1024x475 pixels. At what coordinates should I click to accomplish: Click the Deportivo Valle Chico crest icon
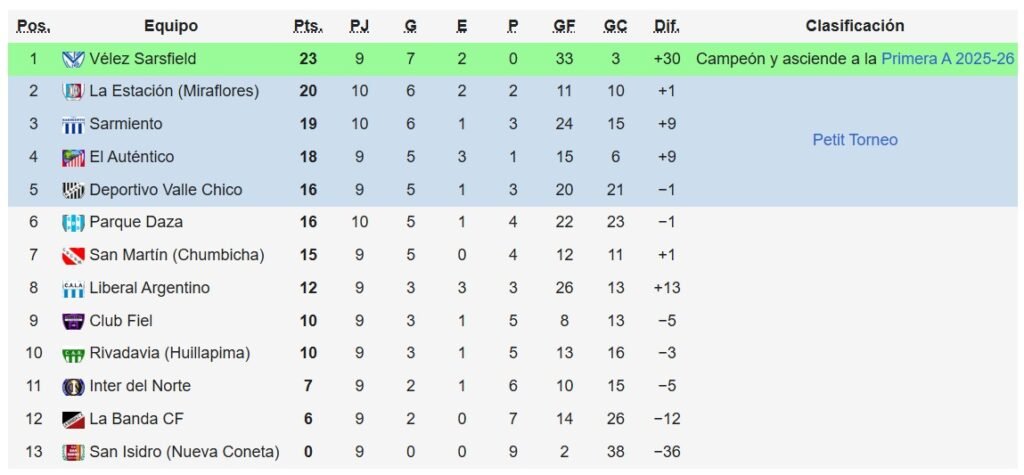tap(73, 190)
